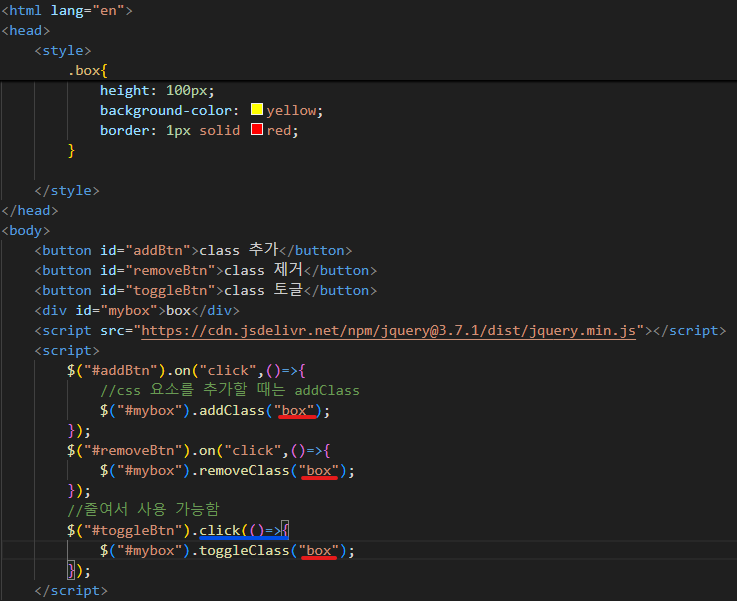Click the '$("#removeBtn").on("click"' line
The width and height of the screenshot is (737, 601).
pyautogui.click(x=198, y=451)
